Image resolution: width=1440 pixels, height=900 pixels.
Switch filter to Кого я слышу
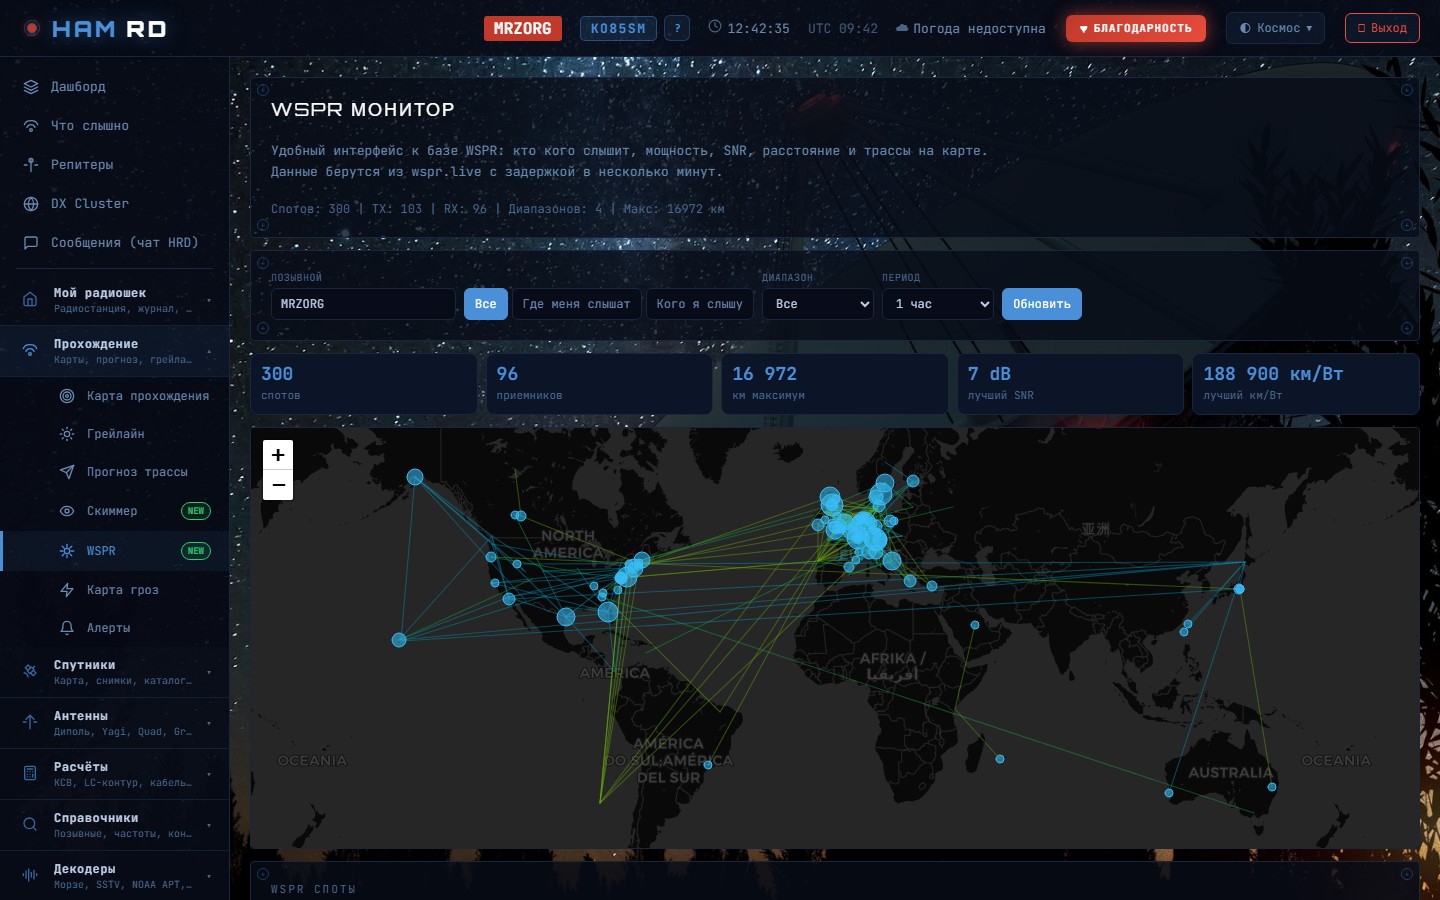coord(700,304)
